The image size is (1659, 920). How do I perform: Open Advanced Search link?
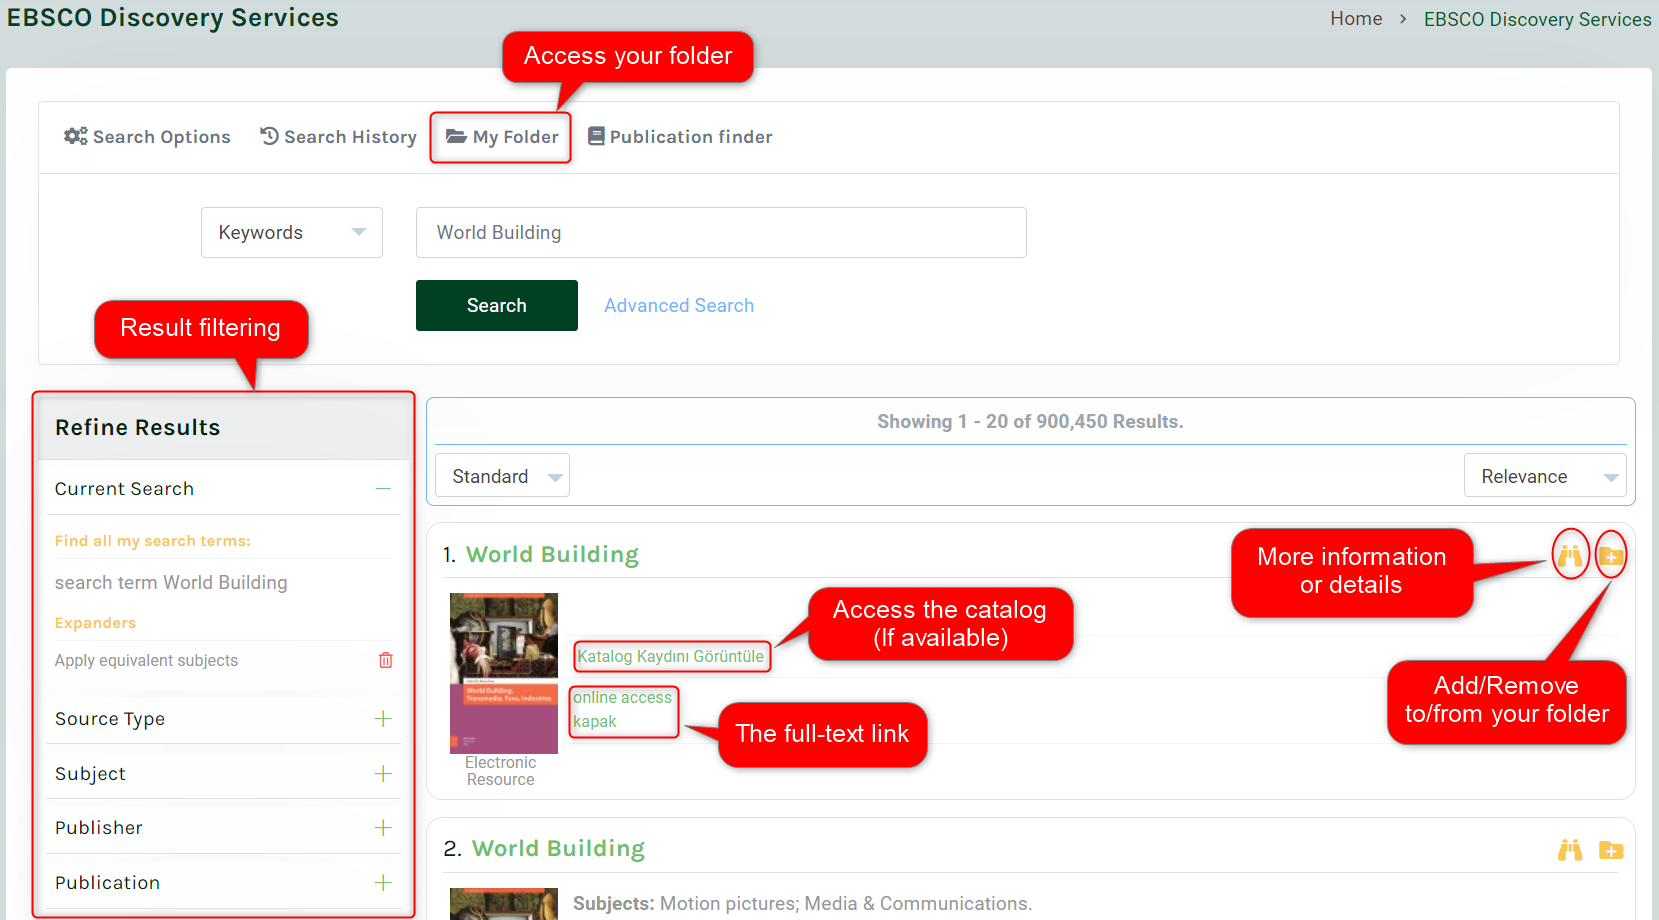[679, 306]
